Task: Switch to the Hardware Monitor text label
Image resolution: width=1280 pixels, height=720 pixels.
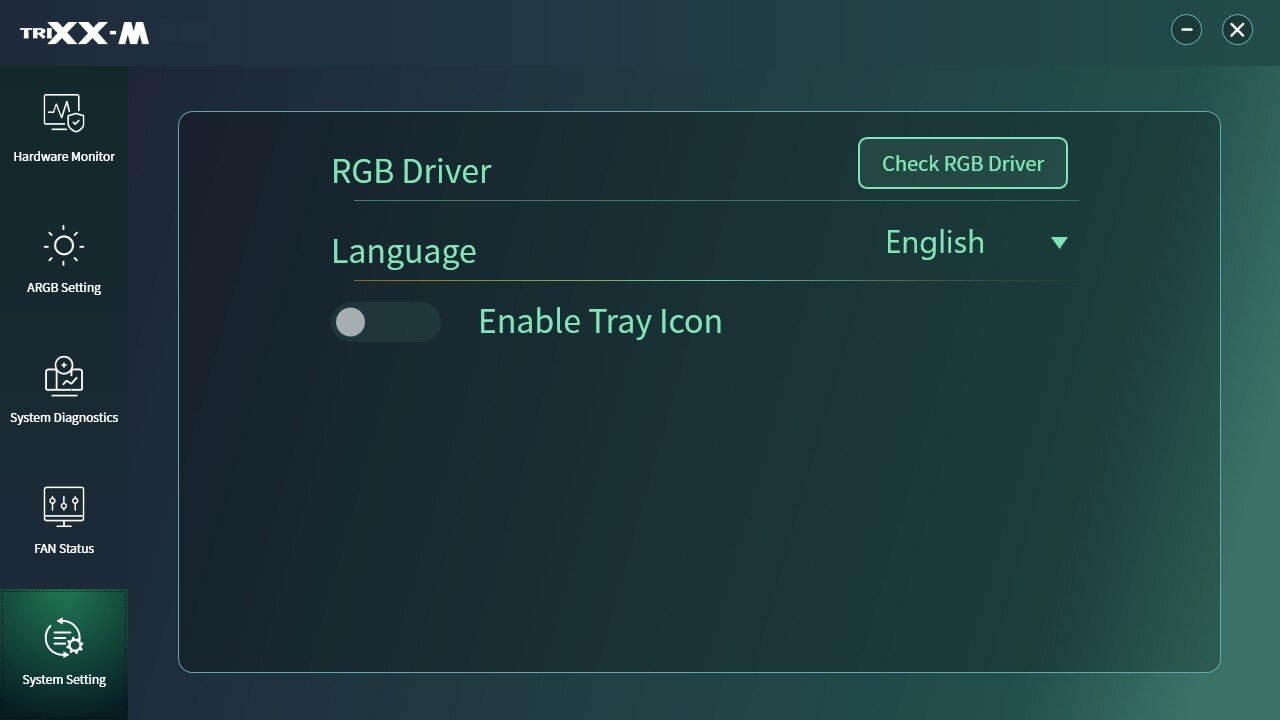Action: click(64, 157)
